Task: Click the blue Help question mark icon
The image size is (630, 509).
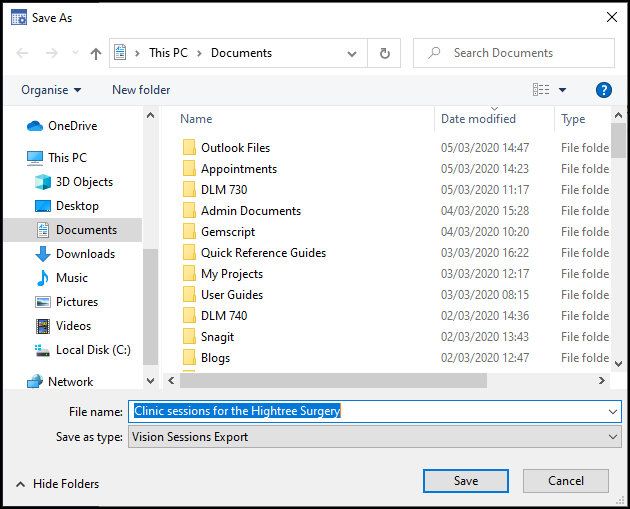Action: coord(603,90)
